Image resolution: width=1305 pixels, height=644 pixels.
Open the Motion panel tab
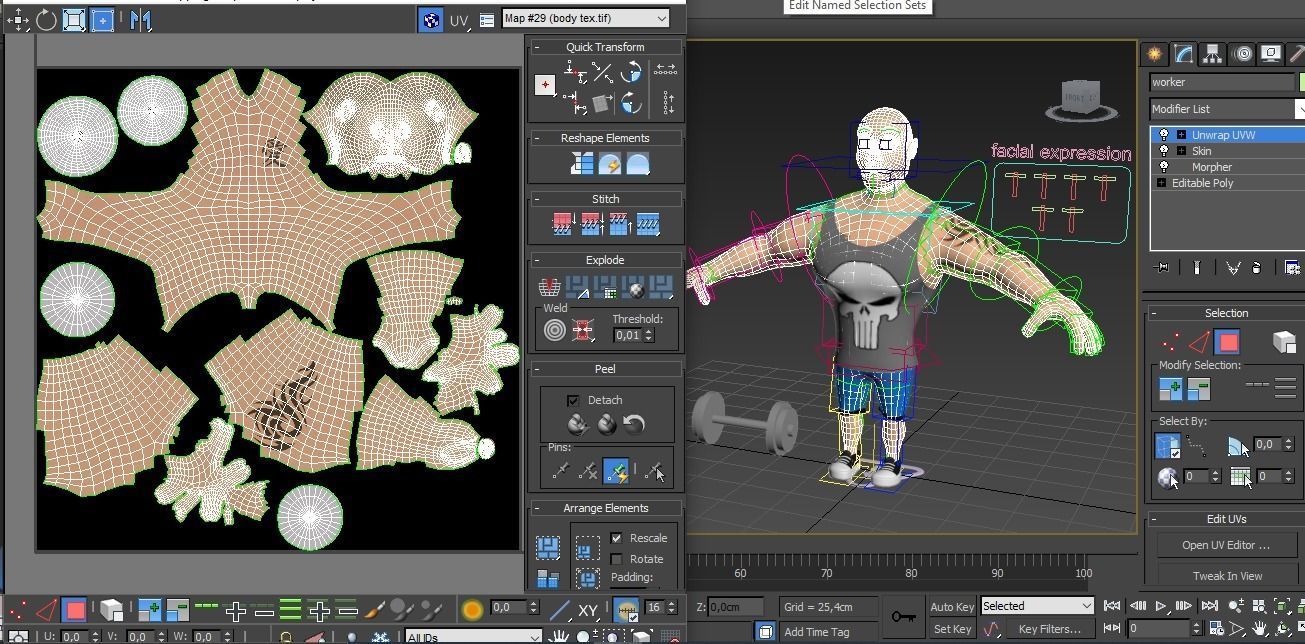pyautogui.click(x=1242, y=54)
